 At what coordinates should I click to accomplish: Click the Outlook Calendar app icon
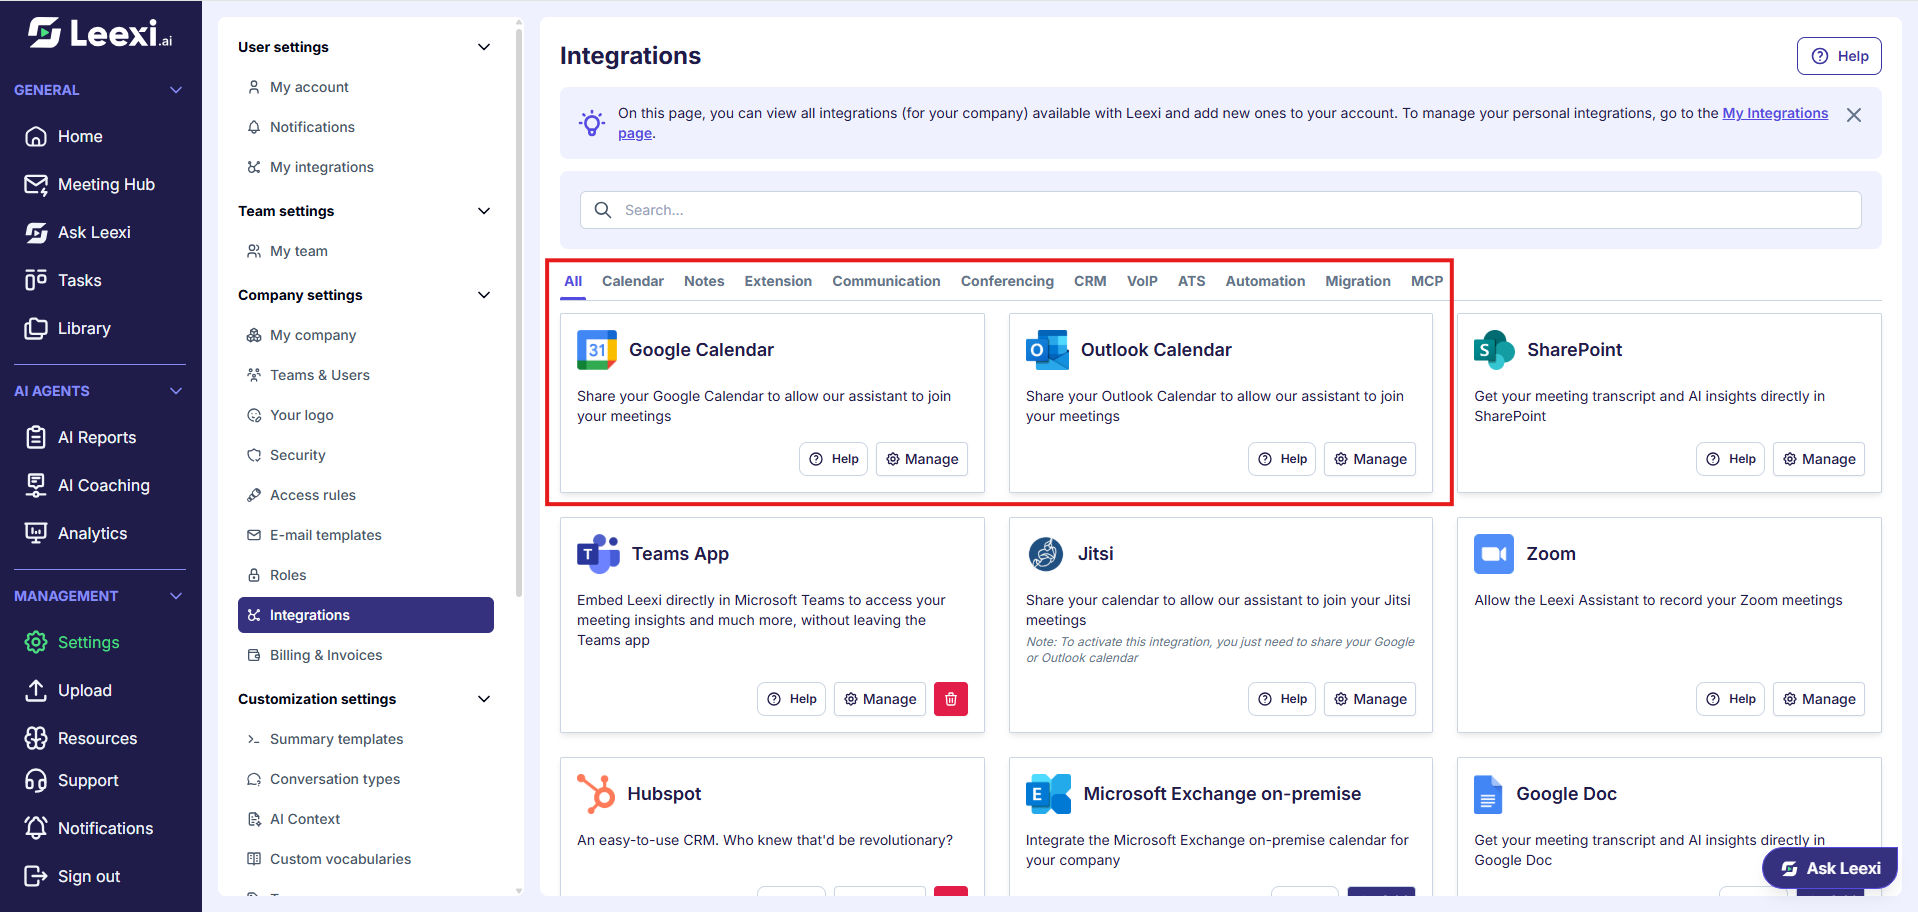[1047, 350]
